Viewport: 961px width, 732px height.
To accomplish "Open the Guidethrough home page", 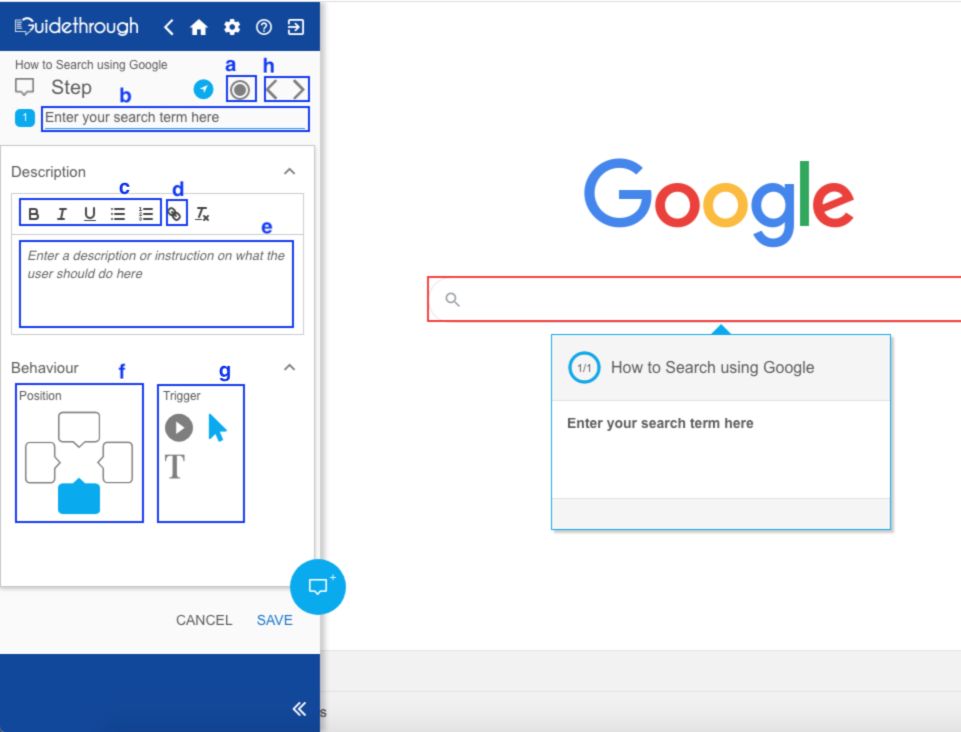I will click(x=199, y=27).
